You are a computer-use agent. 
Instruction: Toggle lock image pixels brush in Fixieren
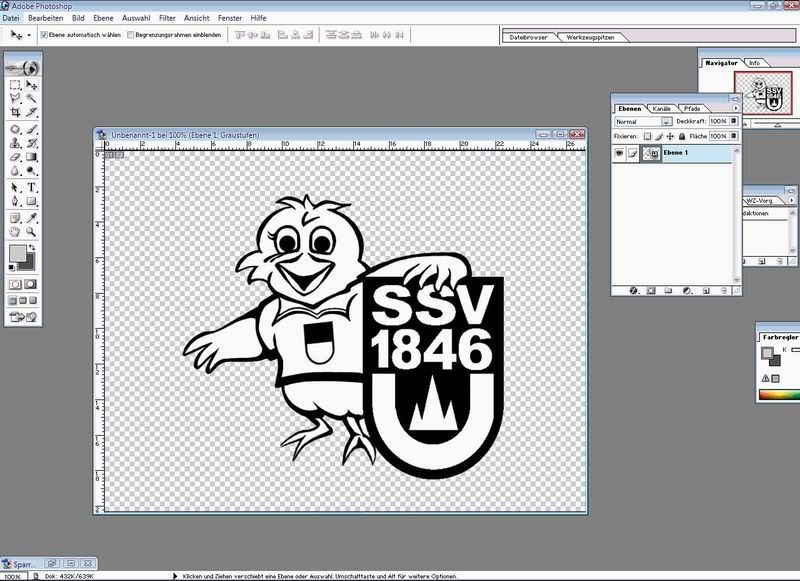[x=659, y=136]
